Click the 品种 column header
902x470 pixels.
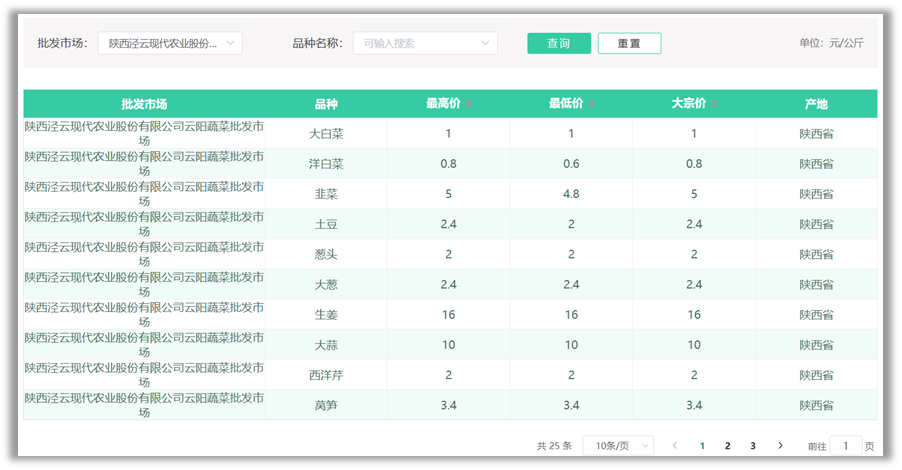326,104
